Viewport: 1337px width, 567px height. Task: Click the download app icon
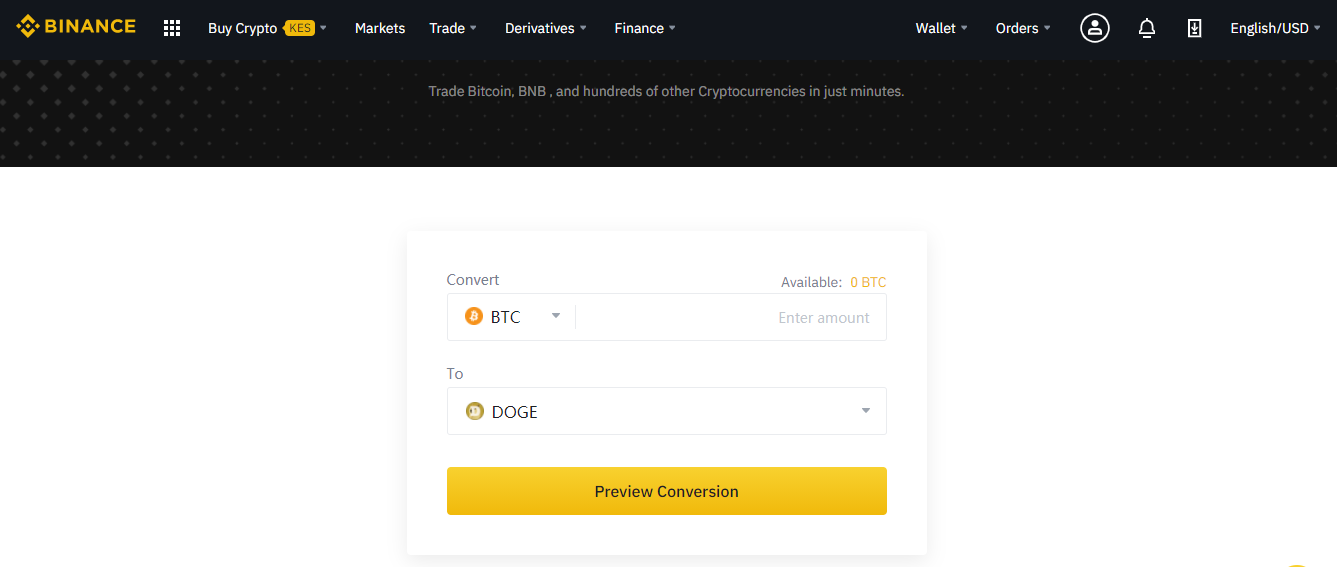(1194, 28)
